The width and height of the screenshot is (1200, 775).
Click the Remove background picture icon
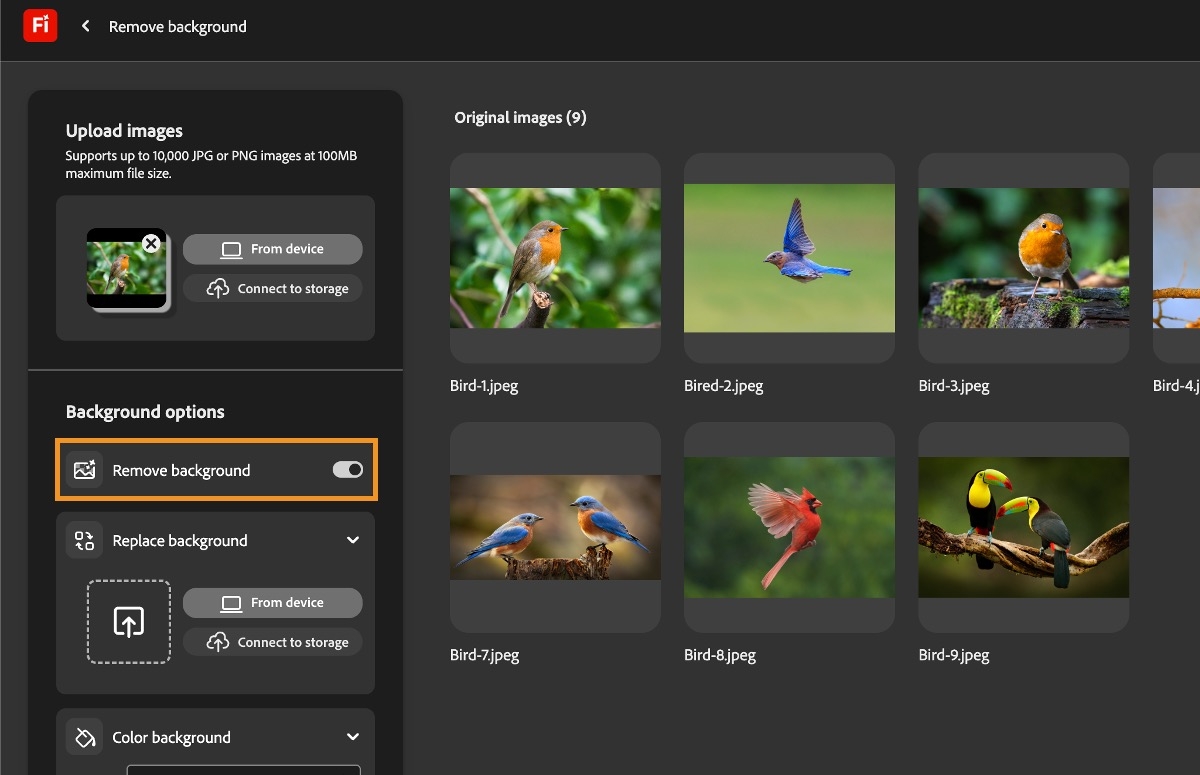[84, 470]
